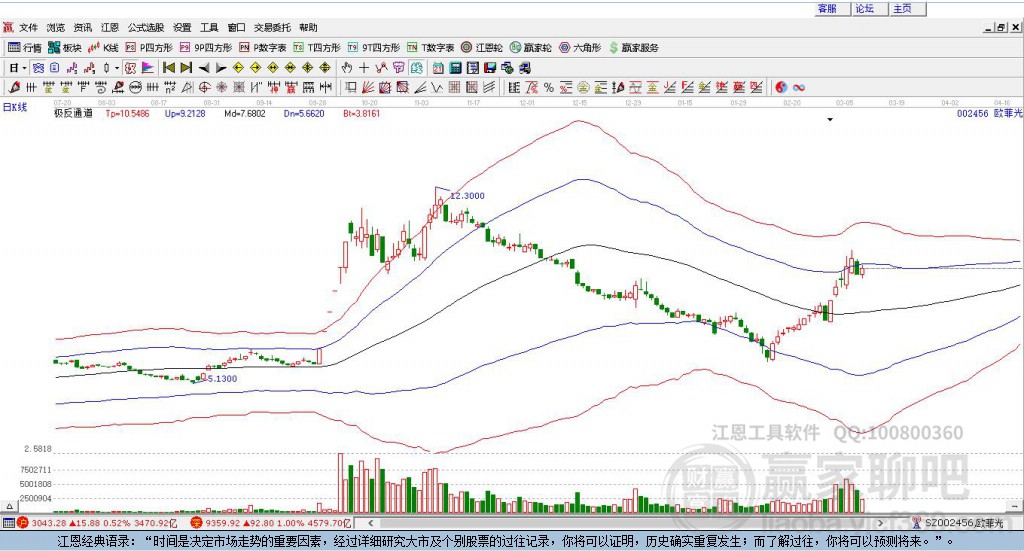Click Dn=5.6620 indicator value
The image size is (1024, 551).
(304, 114)
